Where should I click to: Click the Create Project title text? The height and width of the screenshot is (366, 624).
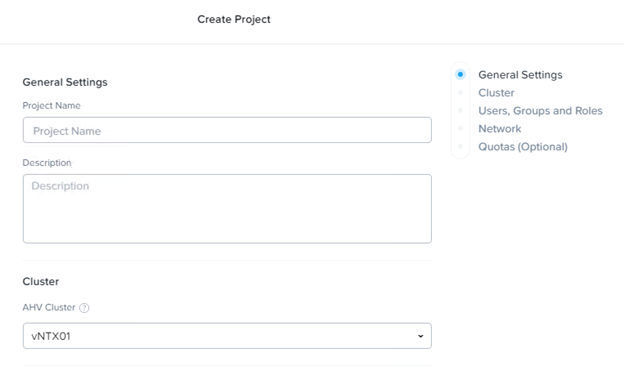(234, 19)
